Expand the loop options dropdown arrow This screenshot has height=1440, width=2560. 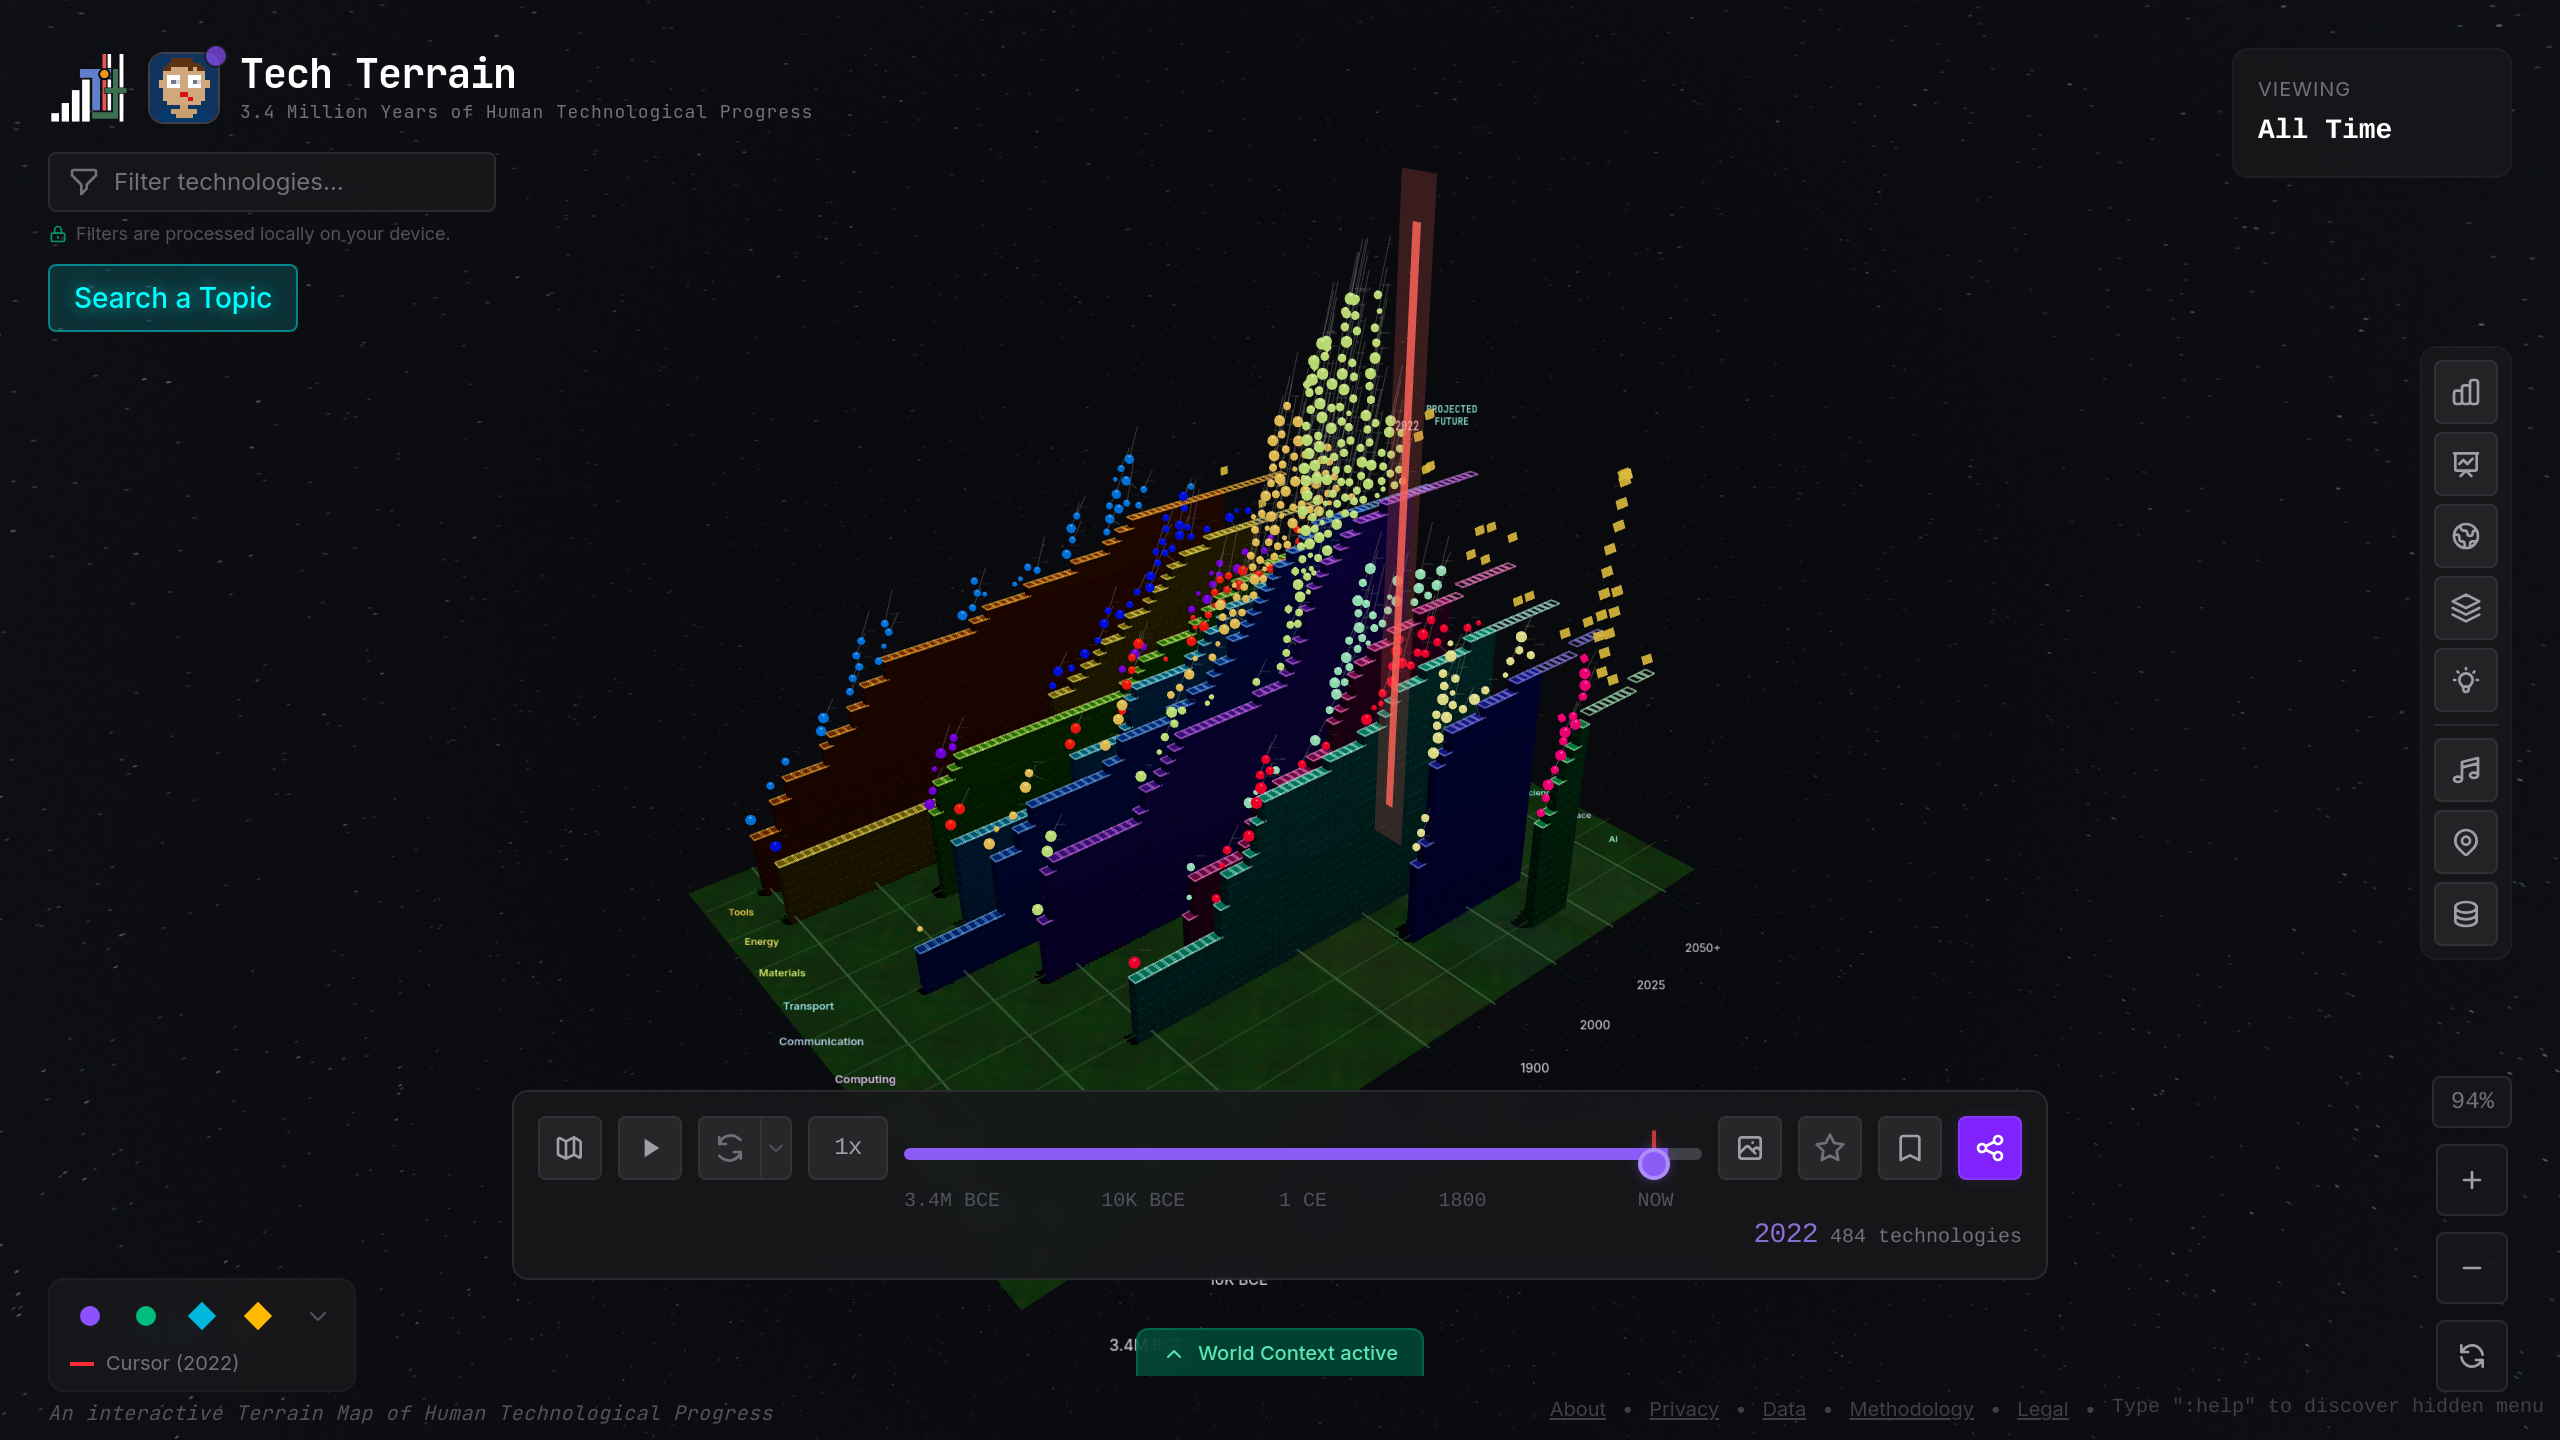[x=776, y=1147]
